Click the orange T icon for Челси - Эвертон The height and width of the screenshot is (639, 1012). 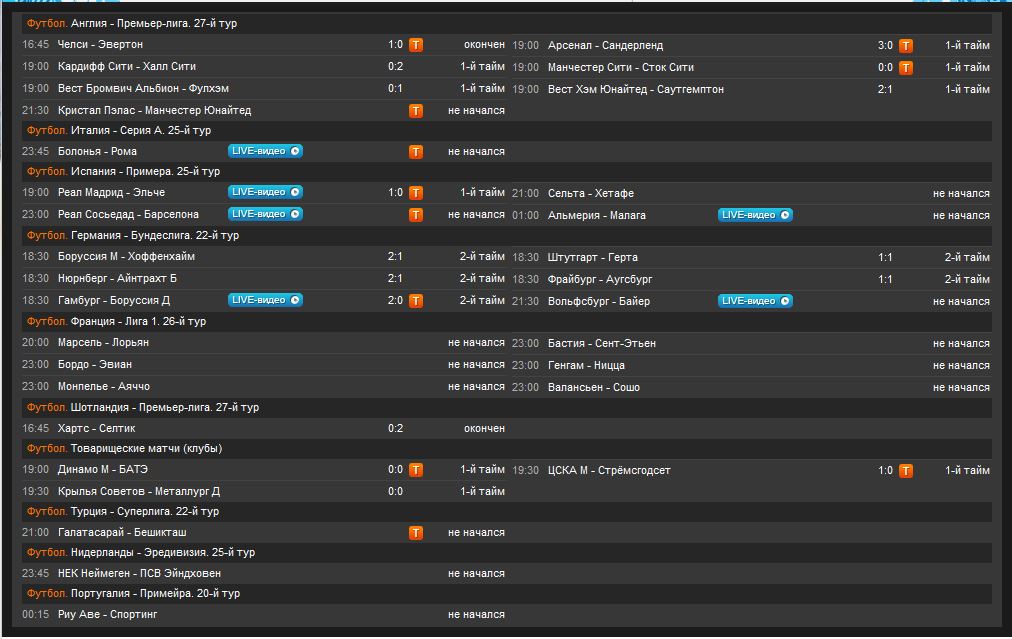(416, 45)
